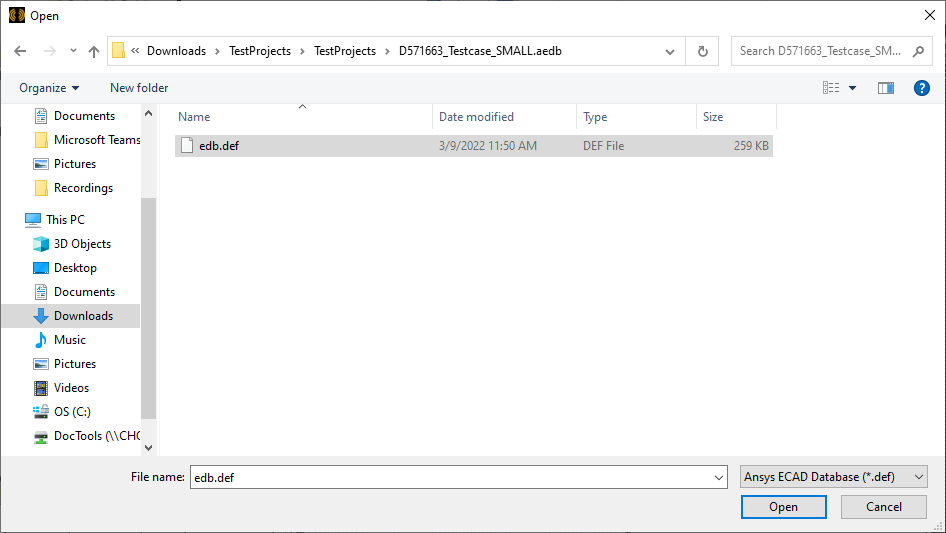Click navigation pane scroll down arrow
This screenshot has width=946, height=533.
(148, 448)
